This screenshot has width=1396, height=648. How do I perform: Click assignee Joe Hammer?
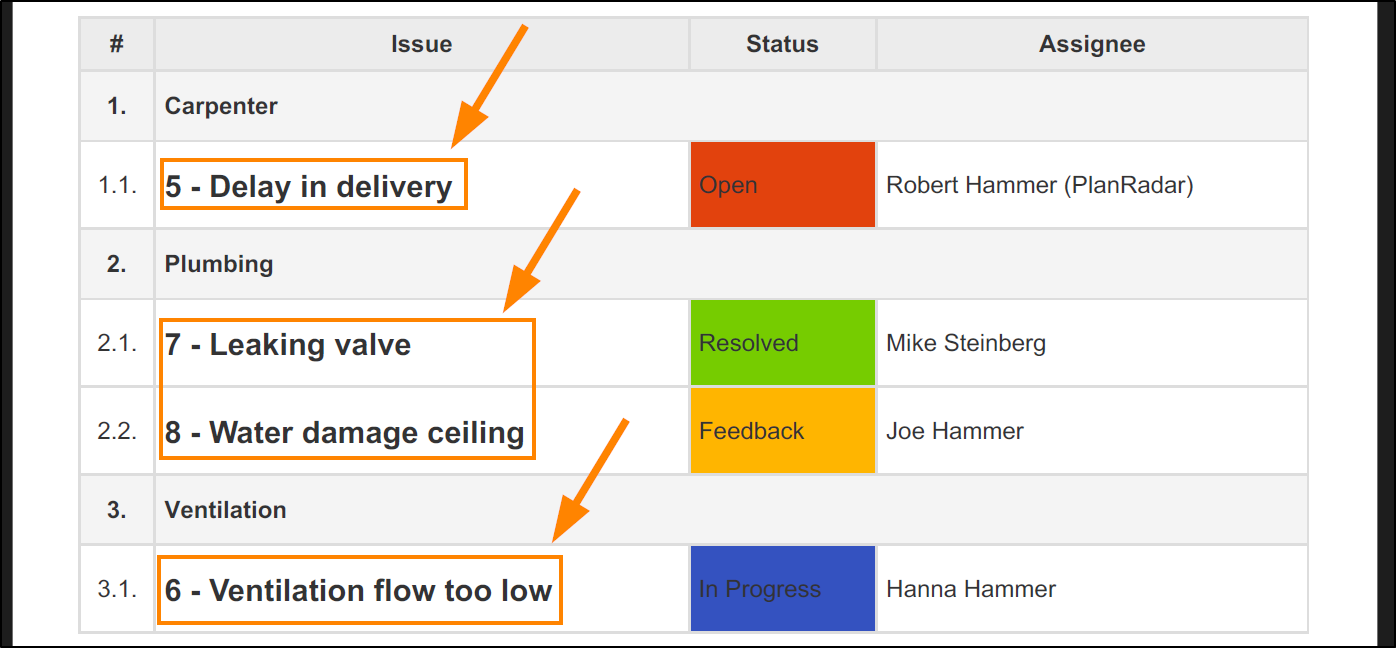point(954,431)
